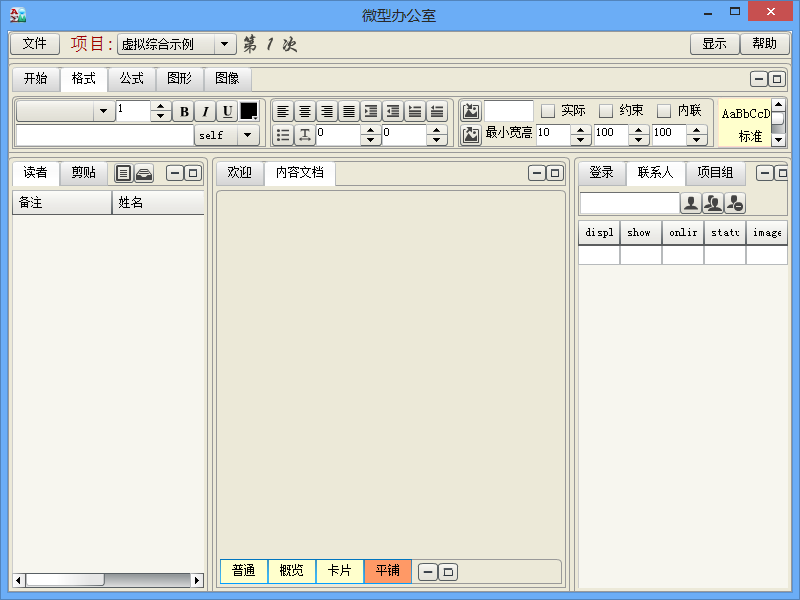Image resolution: width=800 pixels, height=600 pixels.
Task: Check the 内联 option
Action: coord(664,111)
